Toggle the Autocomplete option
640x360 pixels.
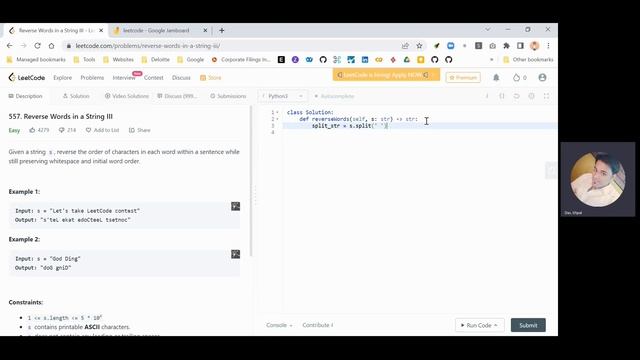point(334,96)
